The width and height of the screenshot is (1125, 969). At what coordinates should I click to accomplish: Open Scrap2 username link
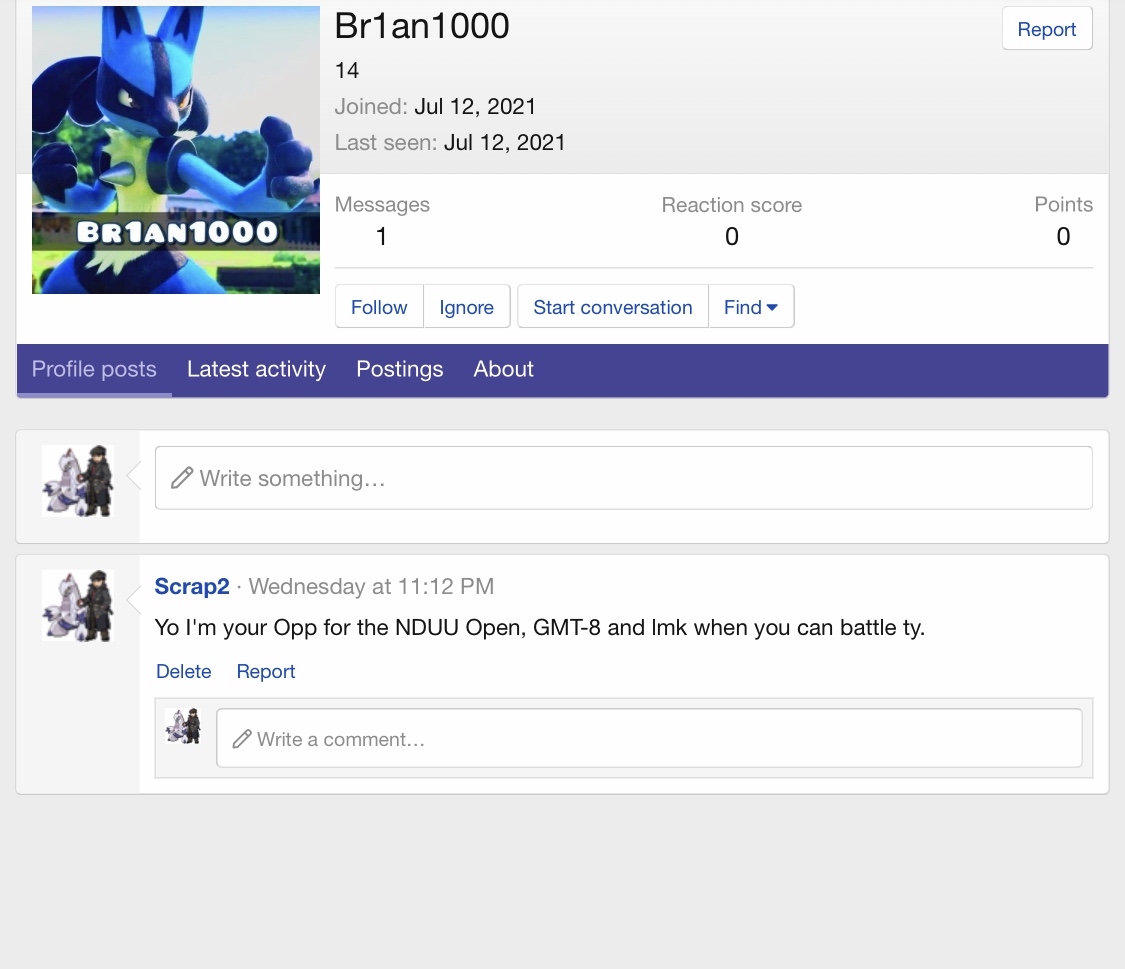(x=192, y=586)
